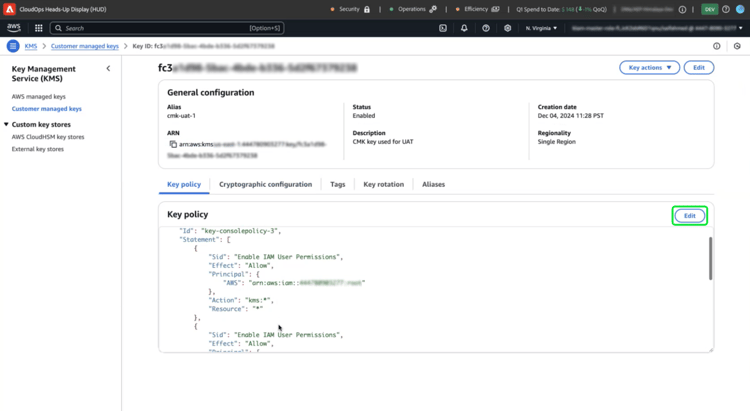Copy the key ARN with copy icon
Screen dimensions: 750x411
pyautogui.click(x=173, y=144)
